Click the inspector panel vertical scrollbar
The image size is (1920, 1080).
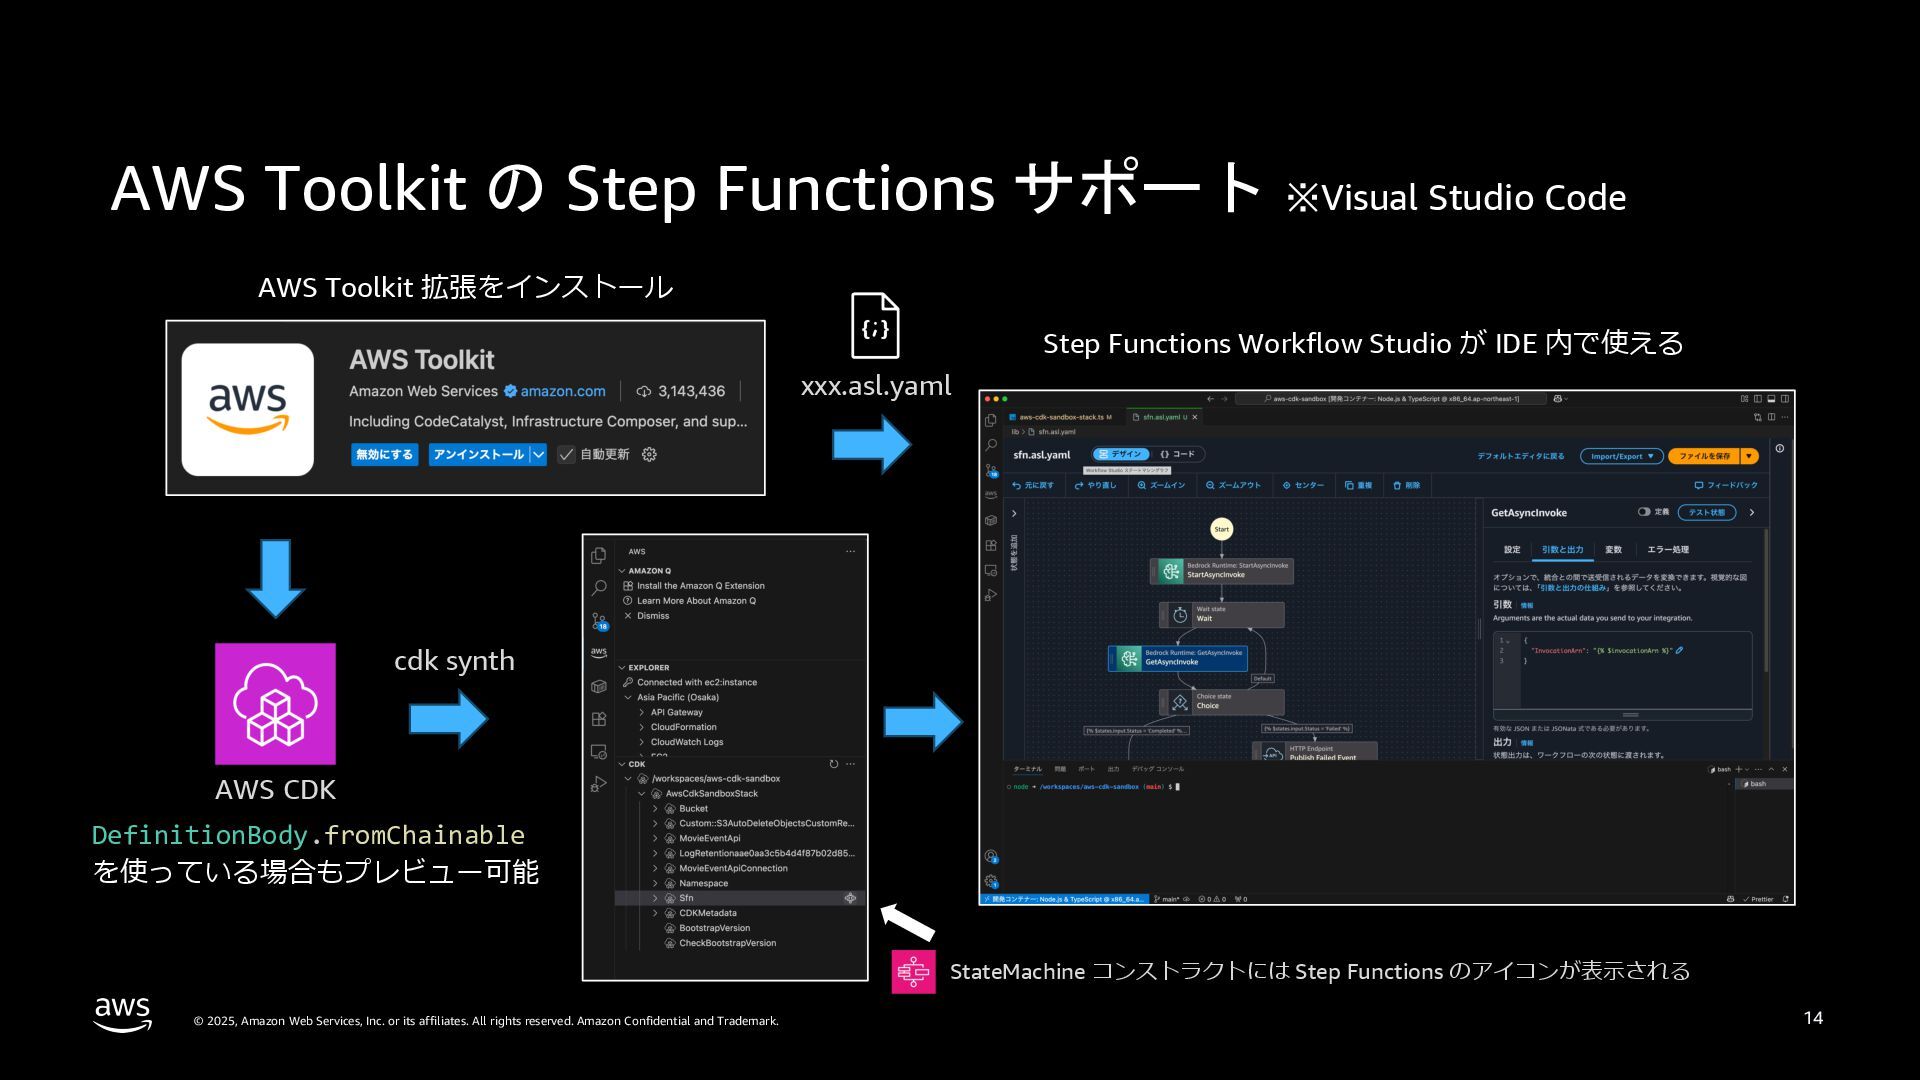pos(1766,600)
